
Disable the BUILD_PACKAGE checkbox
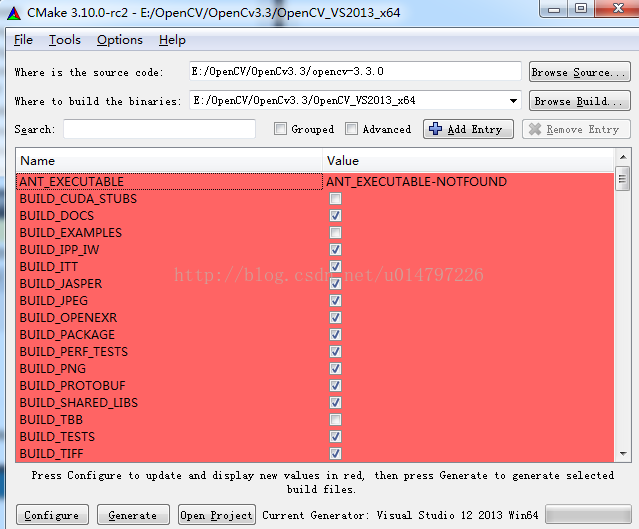tap(335, 335)
